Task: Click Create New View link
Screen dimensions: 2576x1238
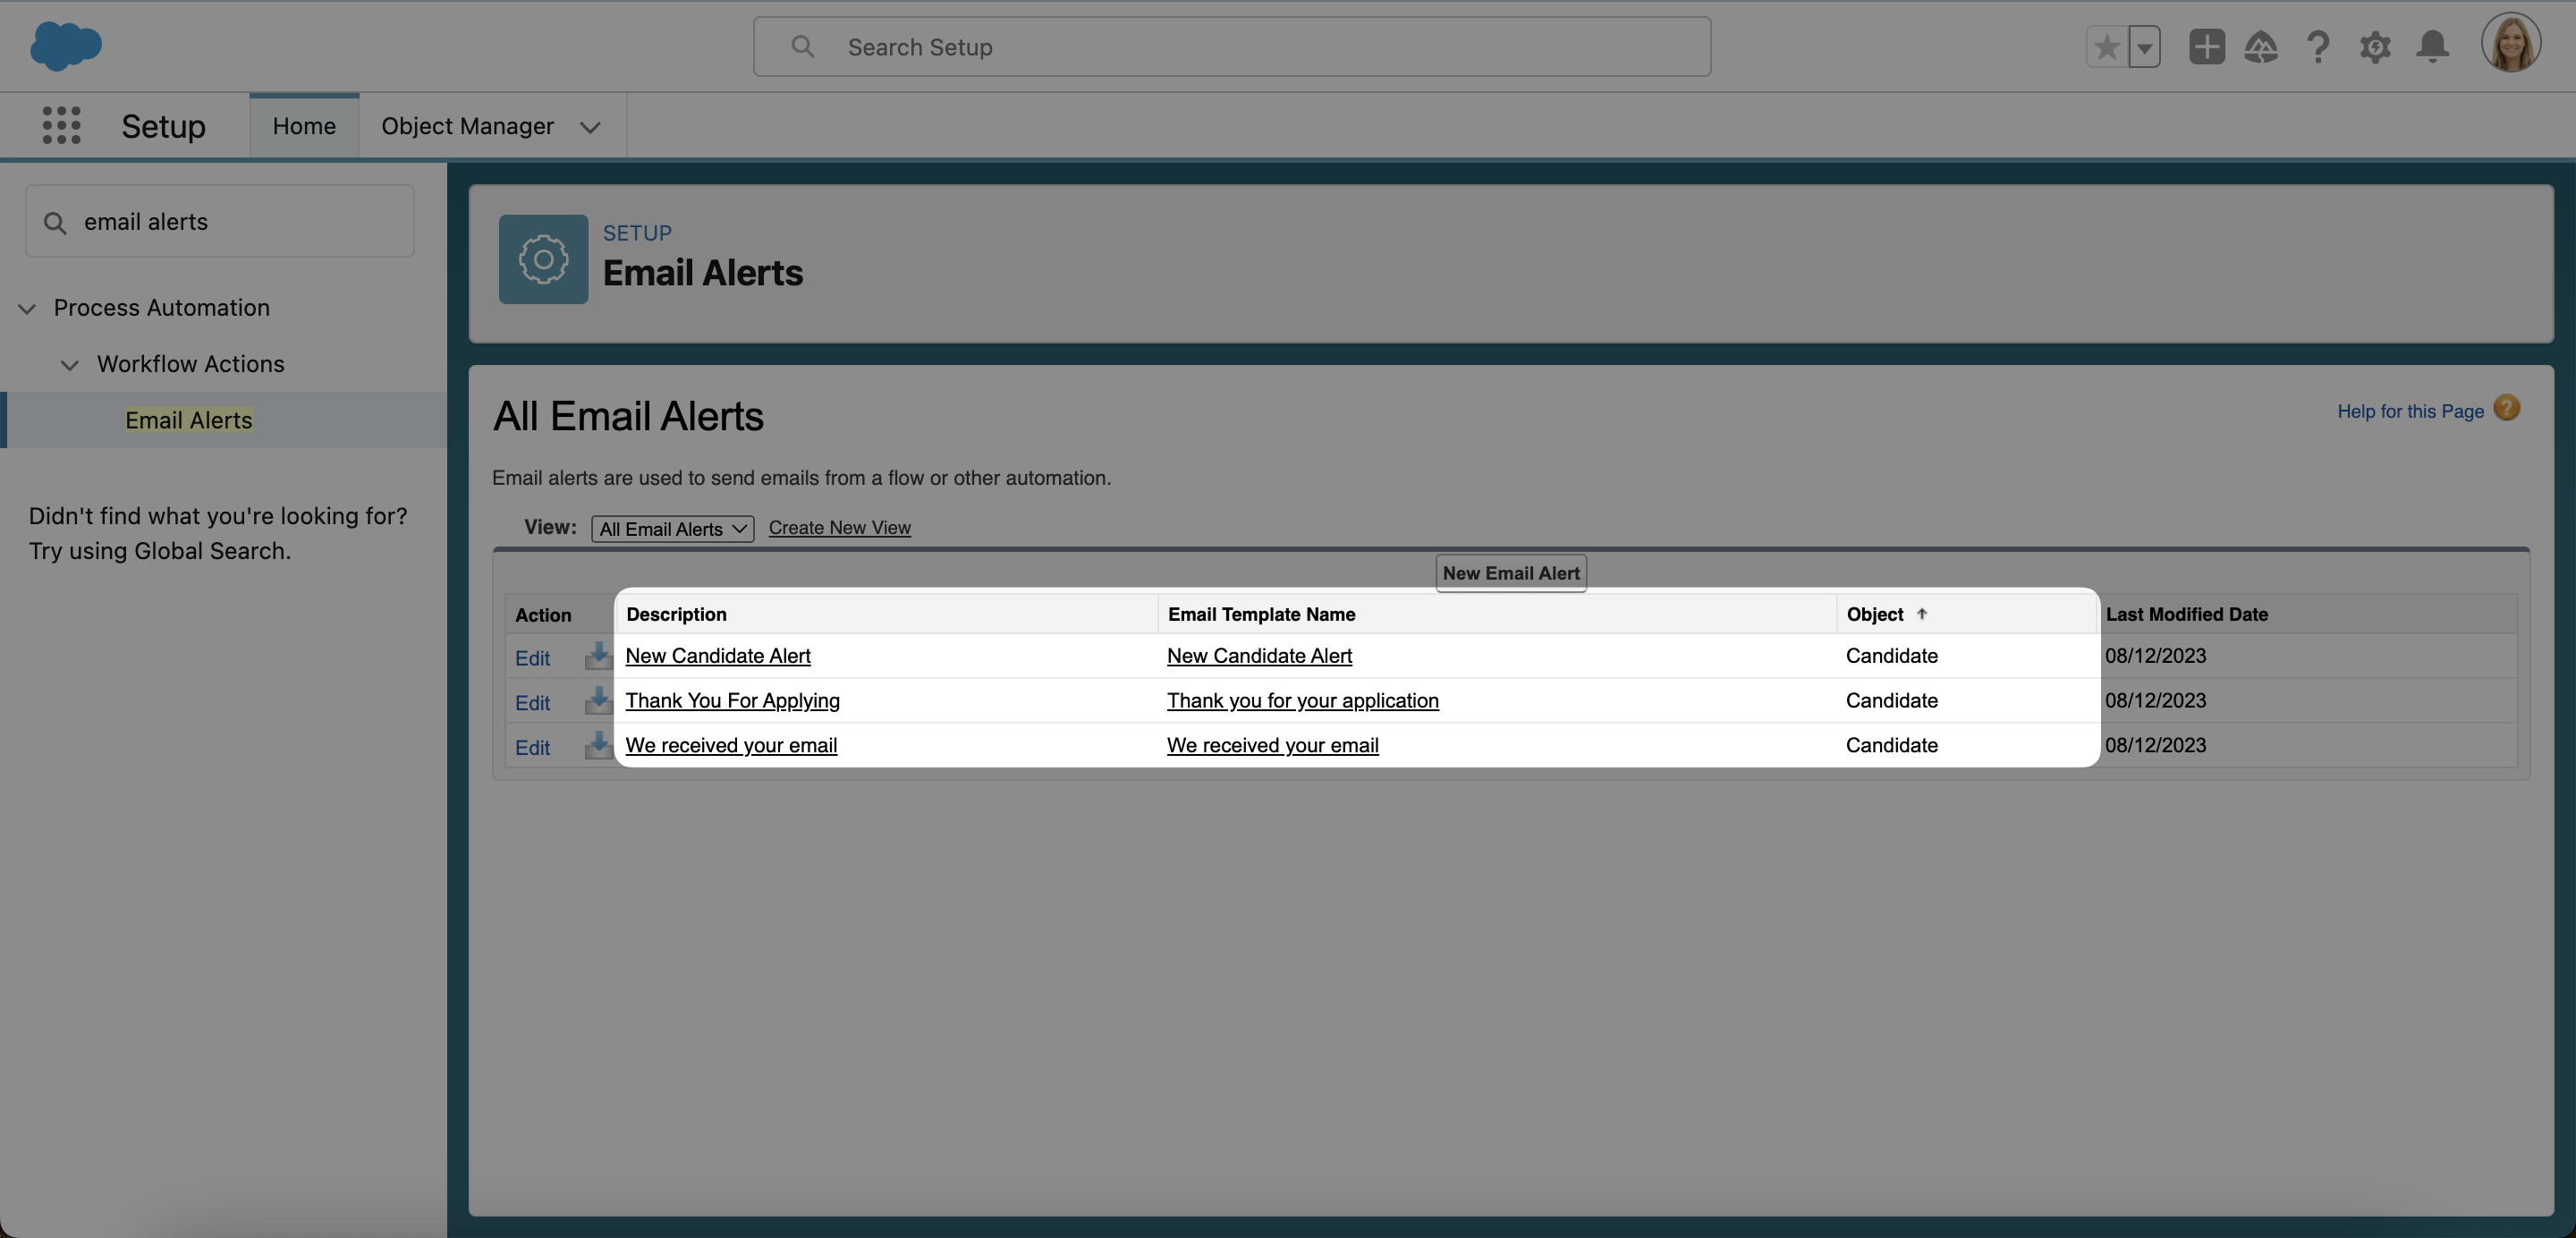Action: pos(839,528)
